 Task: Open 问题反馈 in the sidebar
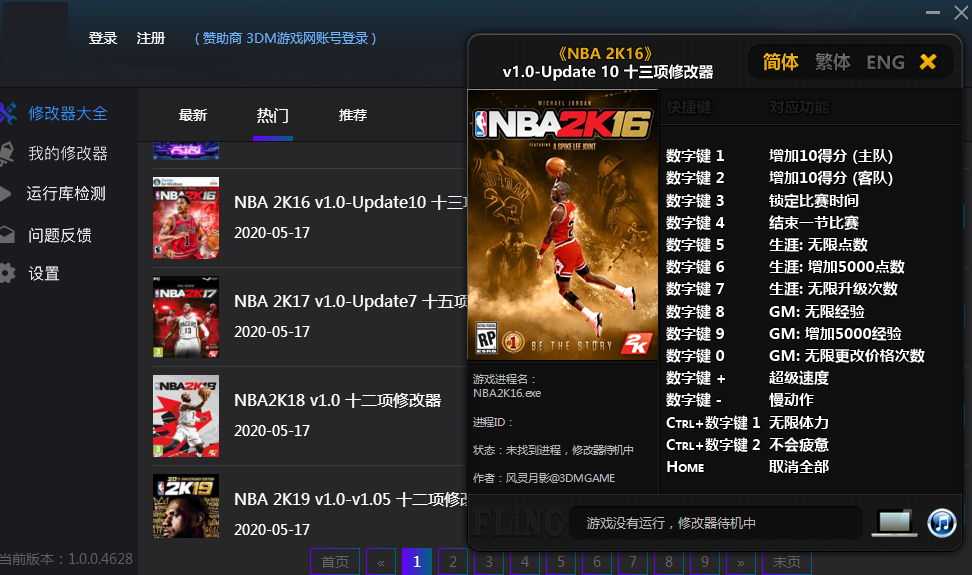pyautogui.click(x=60, y=235)
